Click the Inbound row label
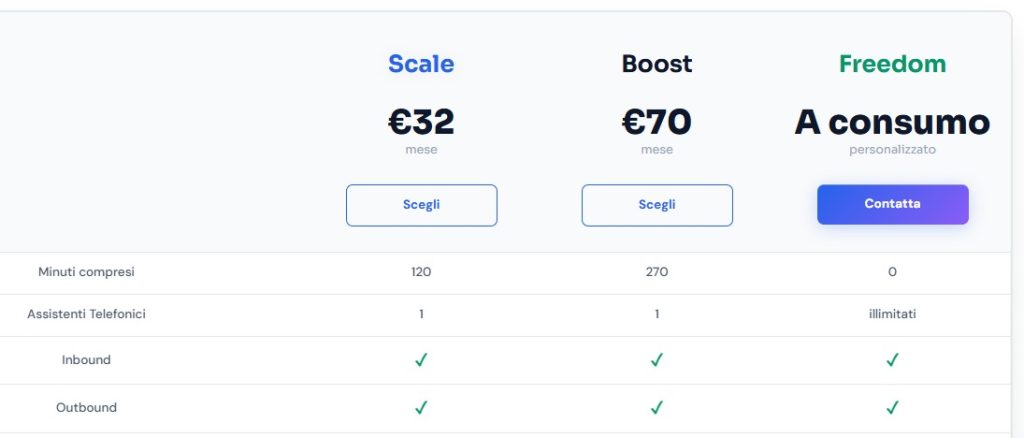Image resolution: width=1024 pixels, height=438 pixels. [86, 360]
